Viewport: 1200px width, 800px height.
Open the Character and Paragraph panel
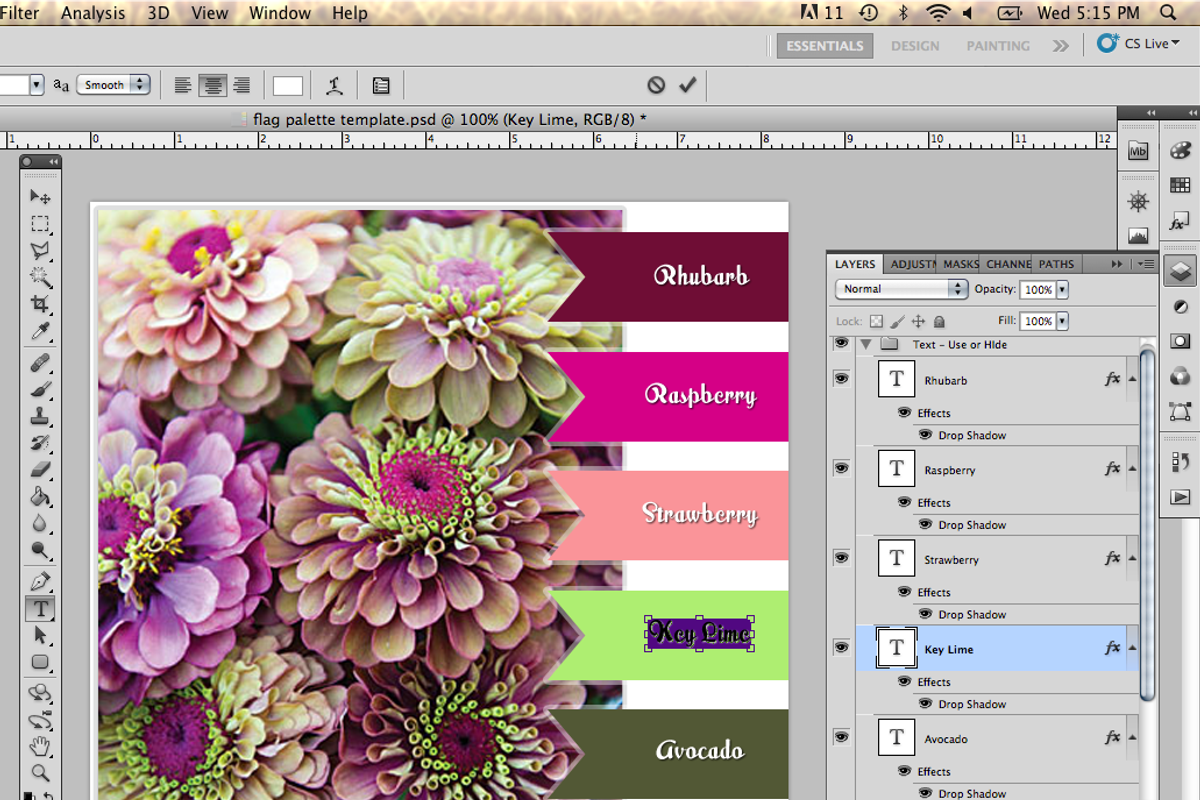pos(381,86)
